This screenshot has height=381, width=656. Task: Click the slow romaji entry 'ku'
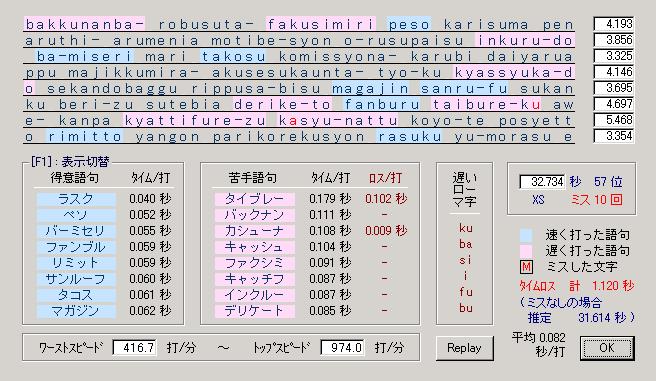[x=466, y=228]
